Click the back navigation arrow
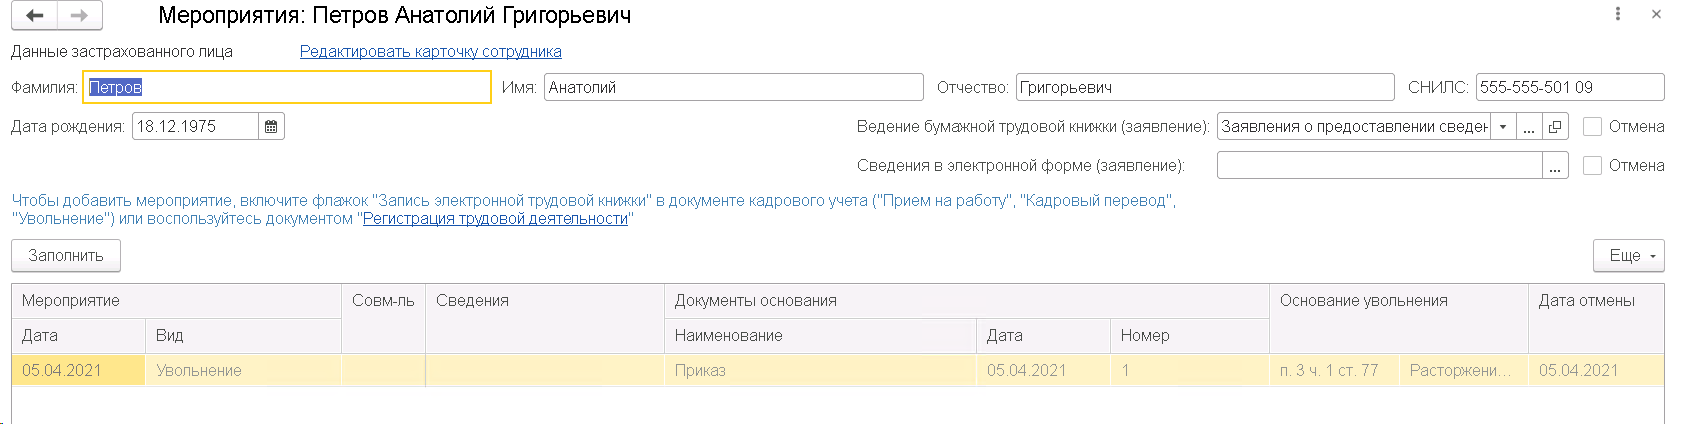 pyautogui.click(x=35, y=15)
